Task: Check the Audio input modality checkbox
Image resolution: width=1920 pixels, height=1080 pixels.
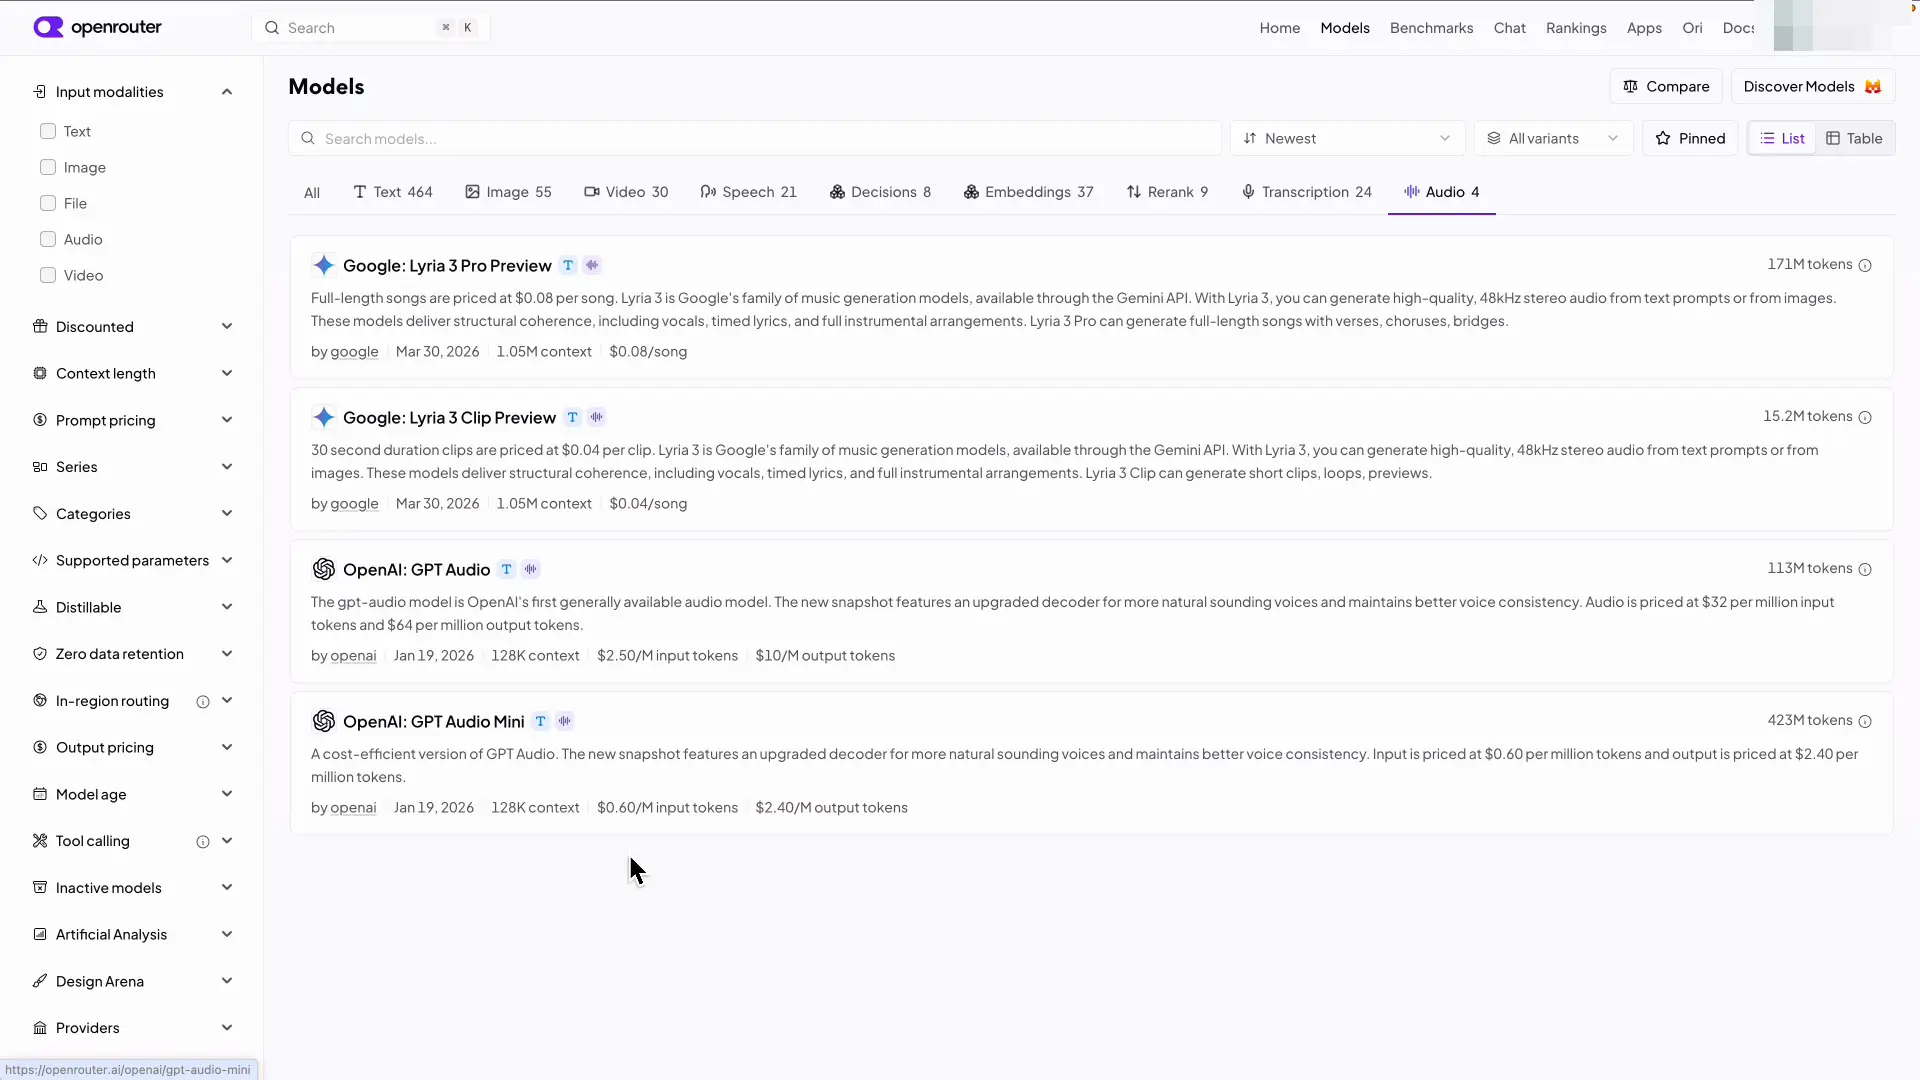Action: pos(48,239)
